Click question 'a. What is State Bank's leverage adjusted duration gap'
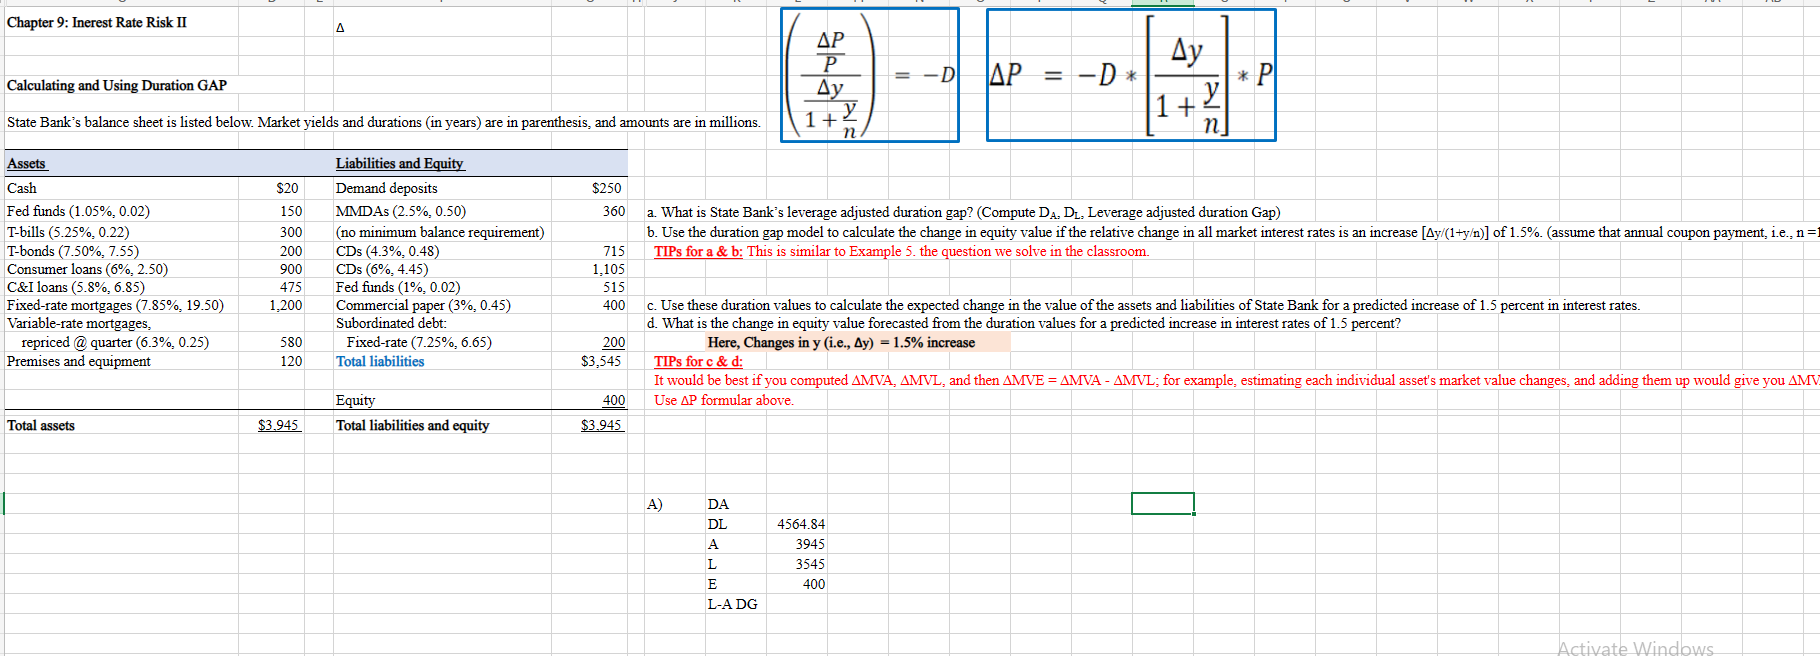Viewport: 1820px width, 656px height. pos(964,212)
